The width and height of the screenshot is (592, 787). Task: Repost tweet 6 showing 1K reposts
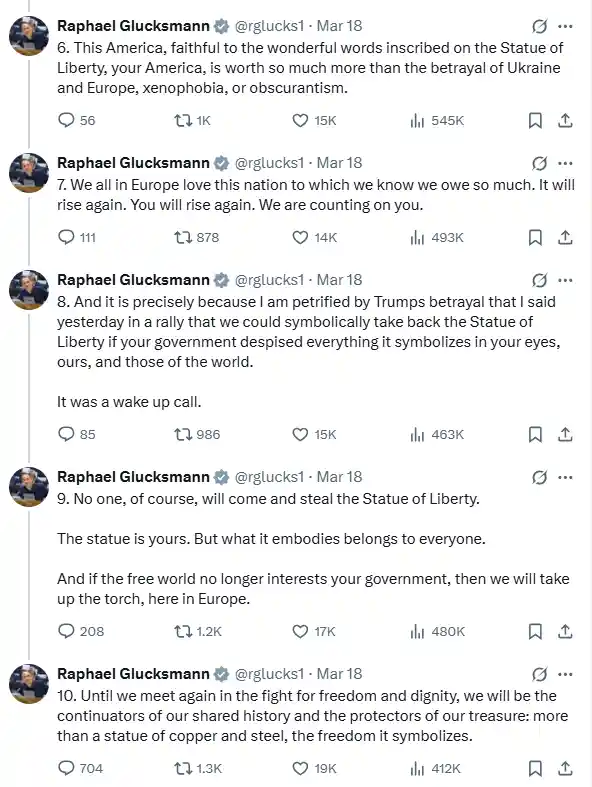[x=192, y=120]
